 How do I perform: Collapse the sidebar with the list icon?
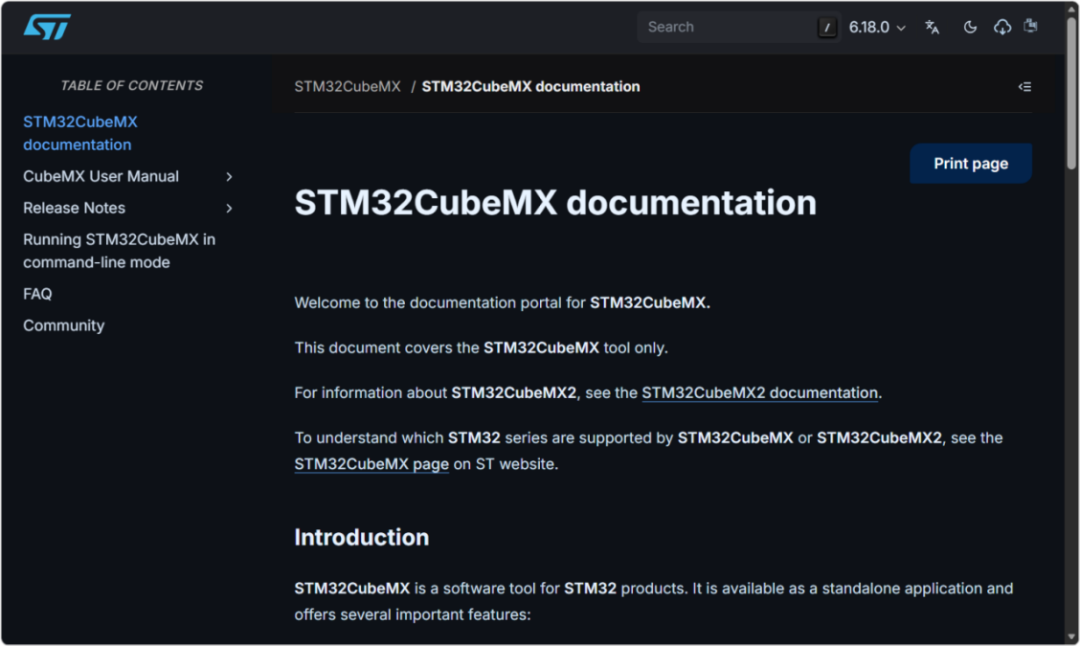point(1025,87)
